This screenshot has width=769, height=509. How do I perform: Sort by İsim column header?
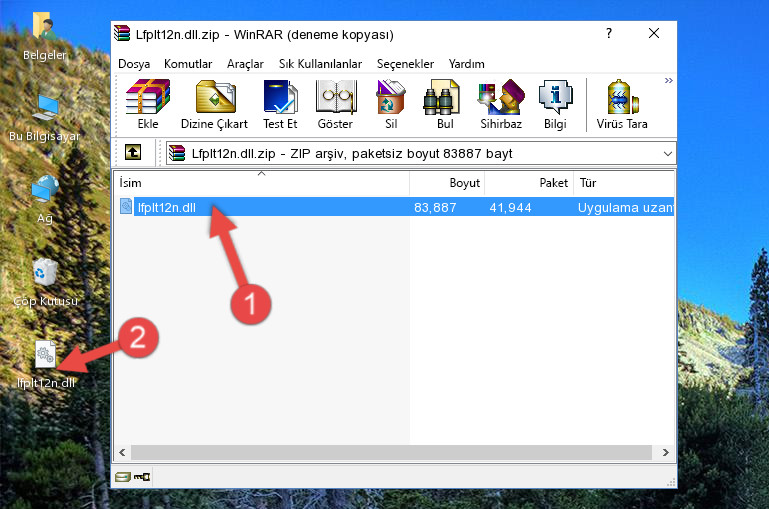point(262,182)
